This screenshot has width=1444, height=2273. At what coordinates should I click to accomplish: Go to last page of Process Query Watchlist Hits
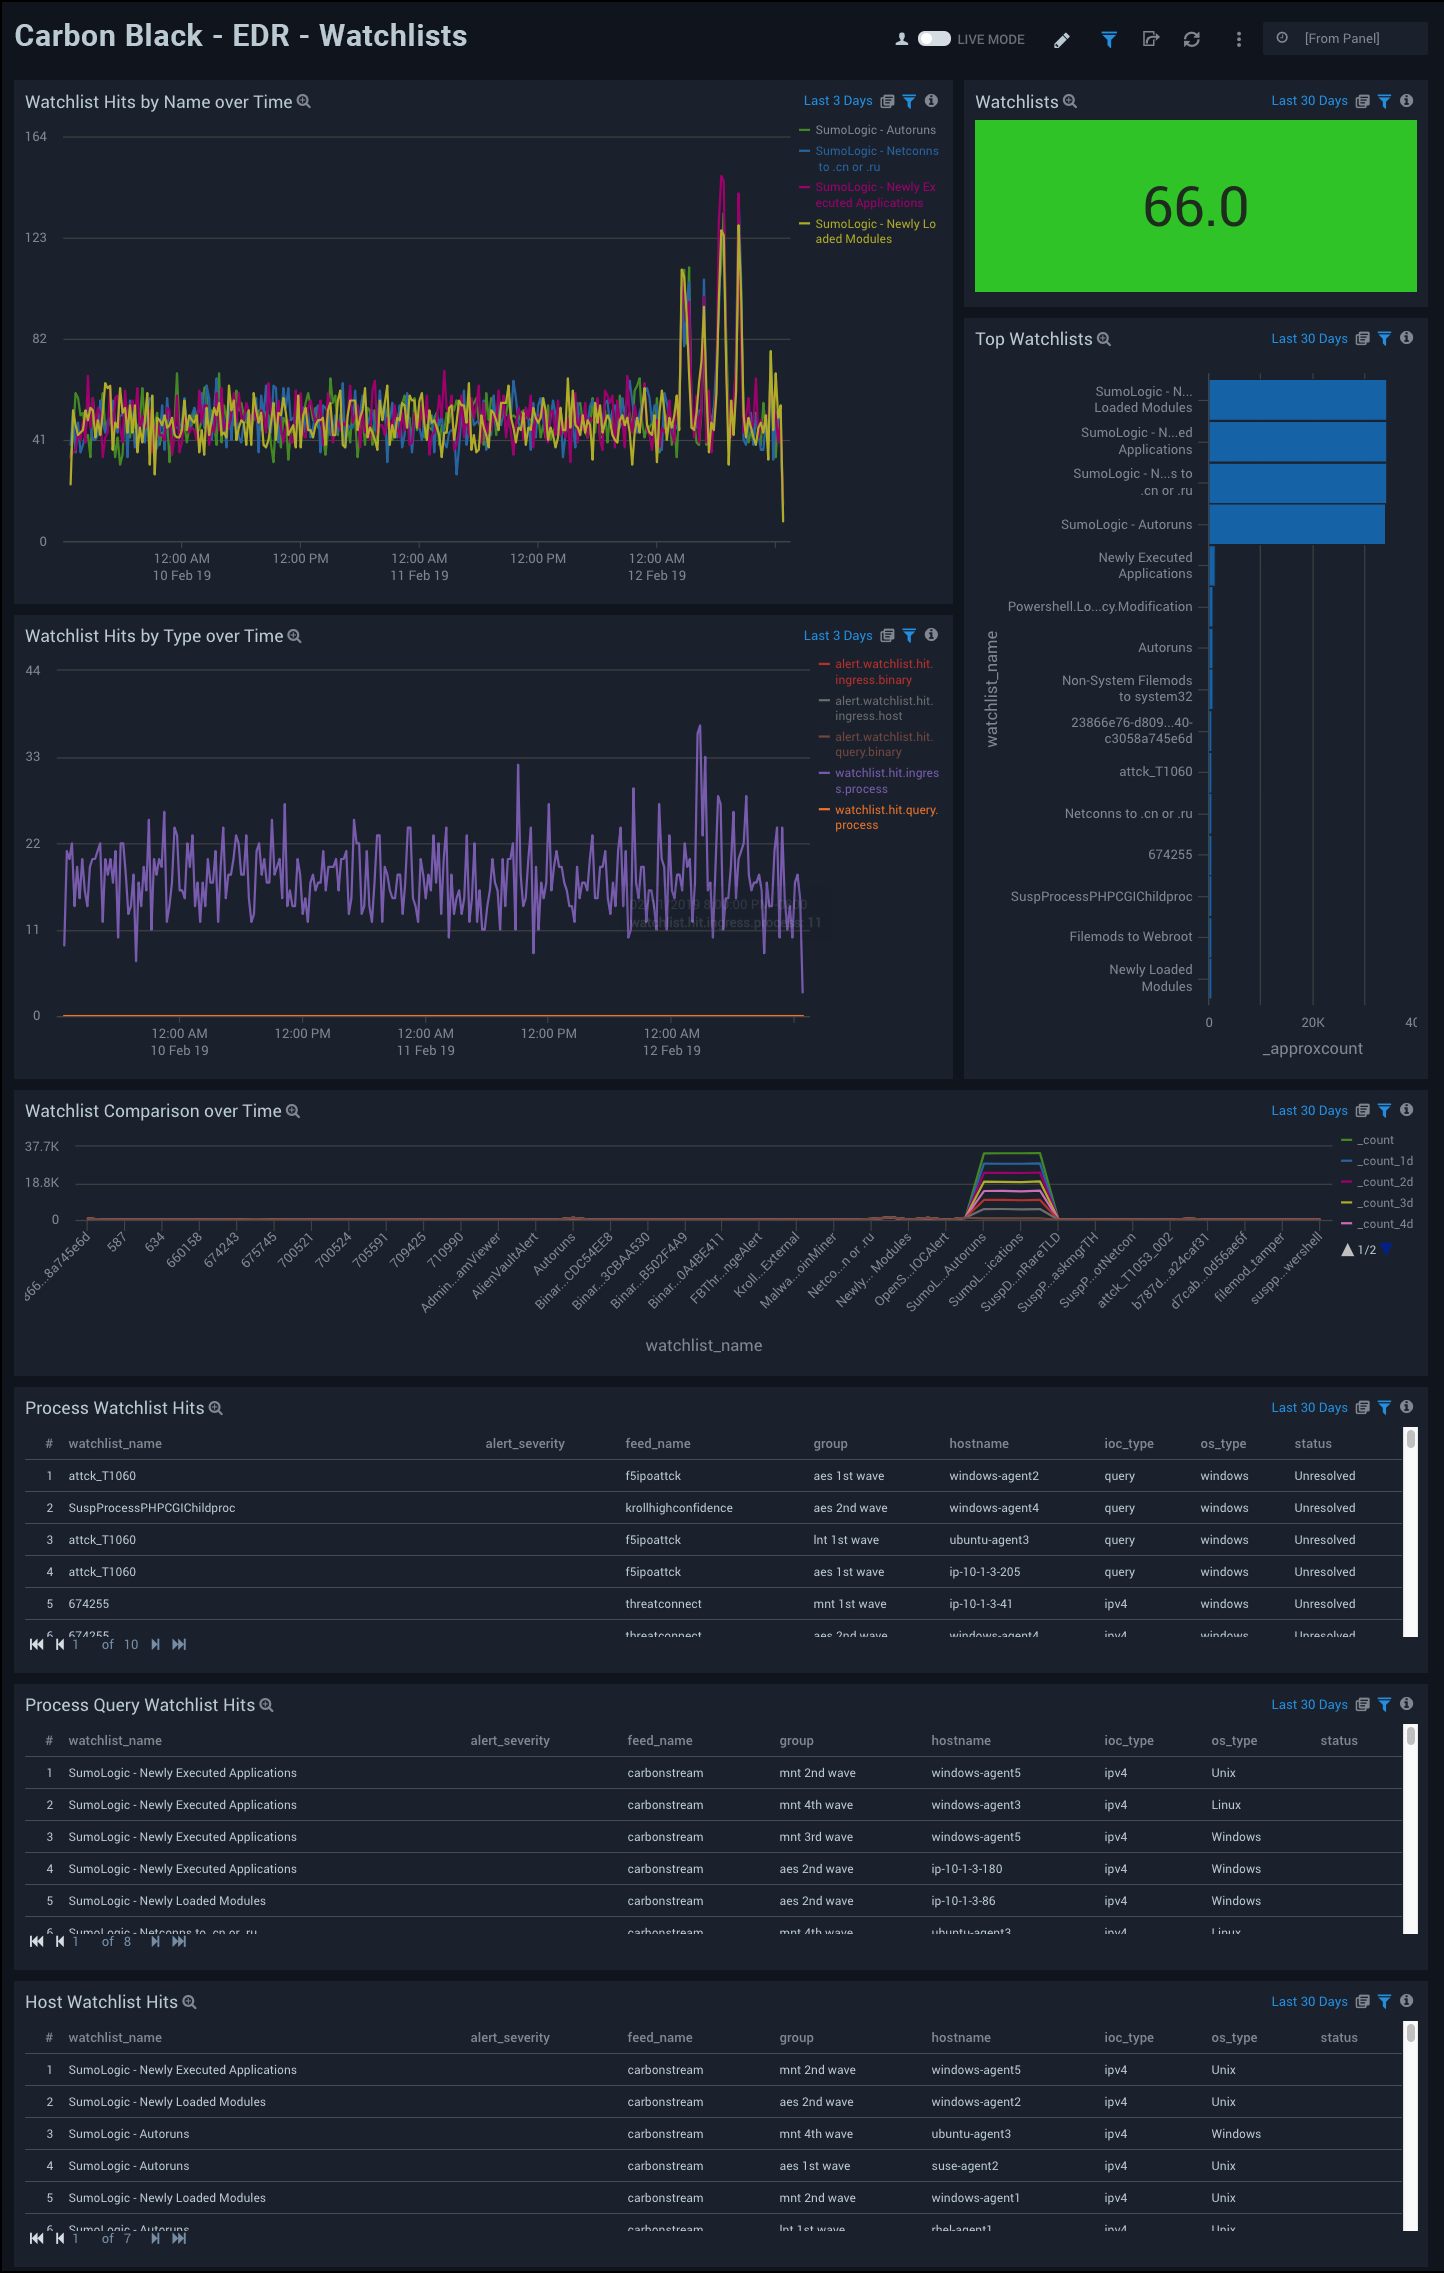coord(179,1941)
